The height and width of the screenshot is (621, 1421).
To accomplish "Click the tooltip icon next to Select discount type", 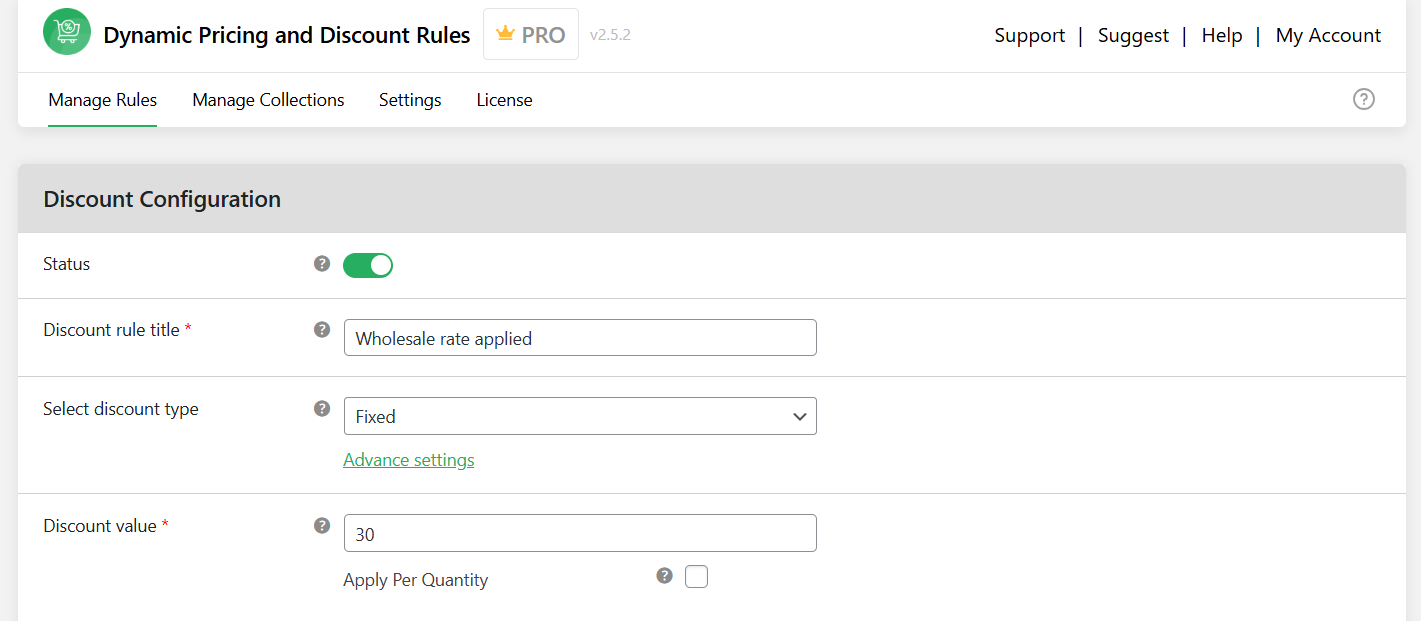I will 321,409.
